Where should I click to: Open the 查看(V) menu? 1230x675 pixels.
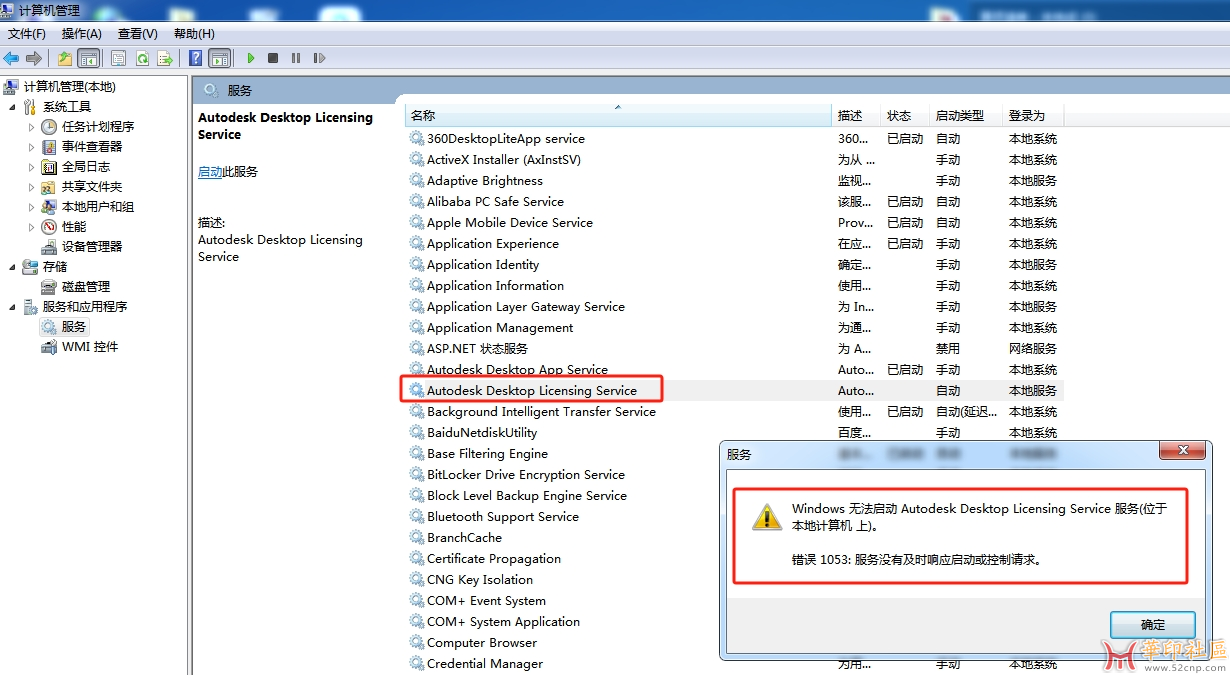pyautogui.click(x=138, y=34)
